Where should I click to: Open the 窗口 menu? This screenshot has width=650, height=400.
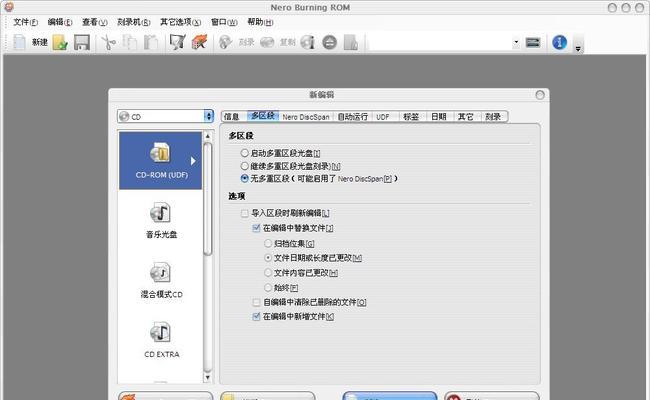click(224, 22)
